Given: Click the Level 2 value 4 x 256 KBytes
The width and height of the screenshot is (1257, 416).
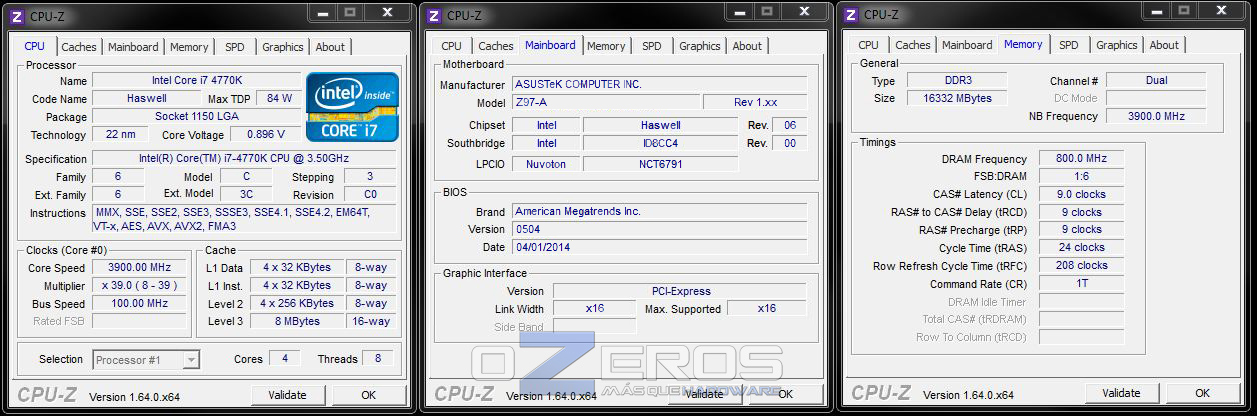Looking at the screenshot, I should pyautogui.click(x=297, y=303).
